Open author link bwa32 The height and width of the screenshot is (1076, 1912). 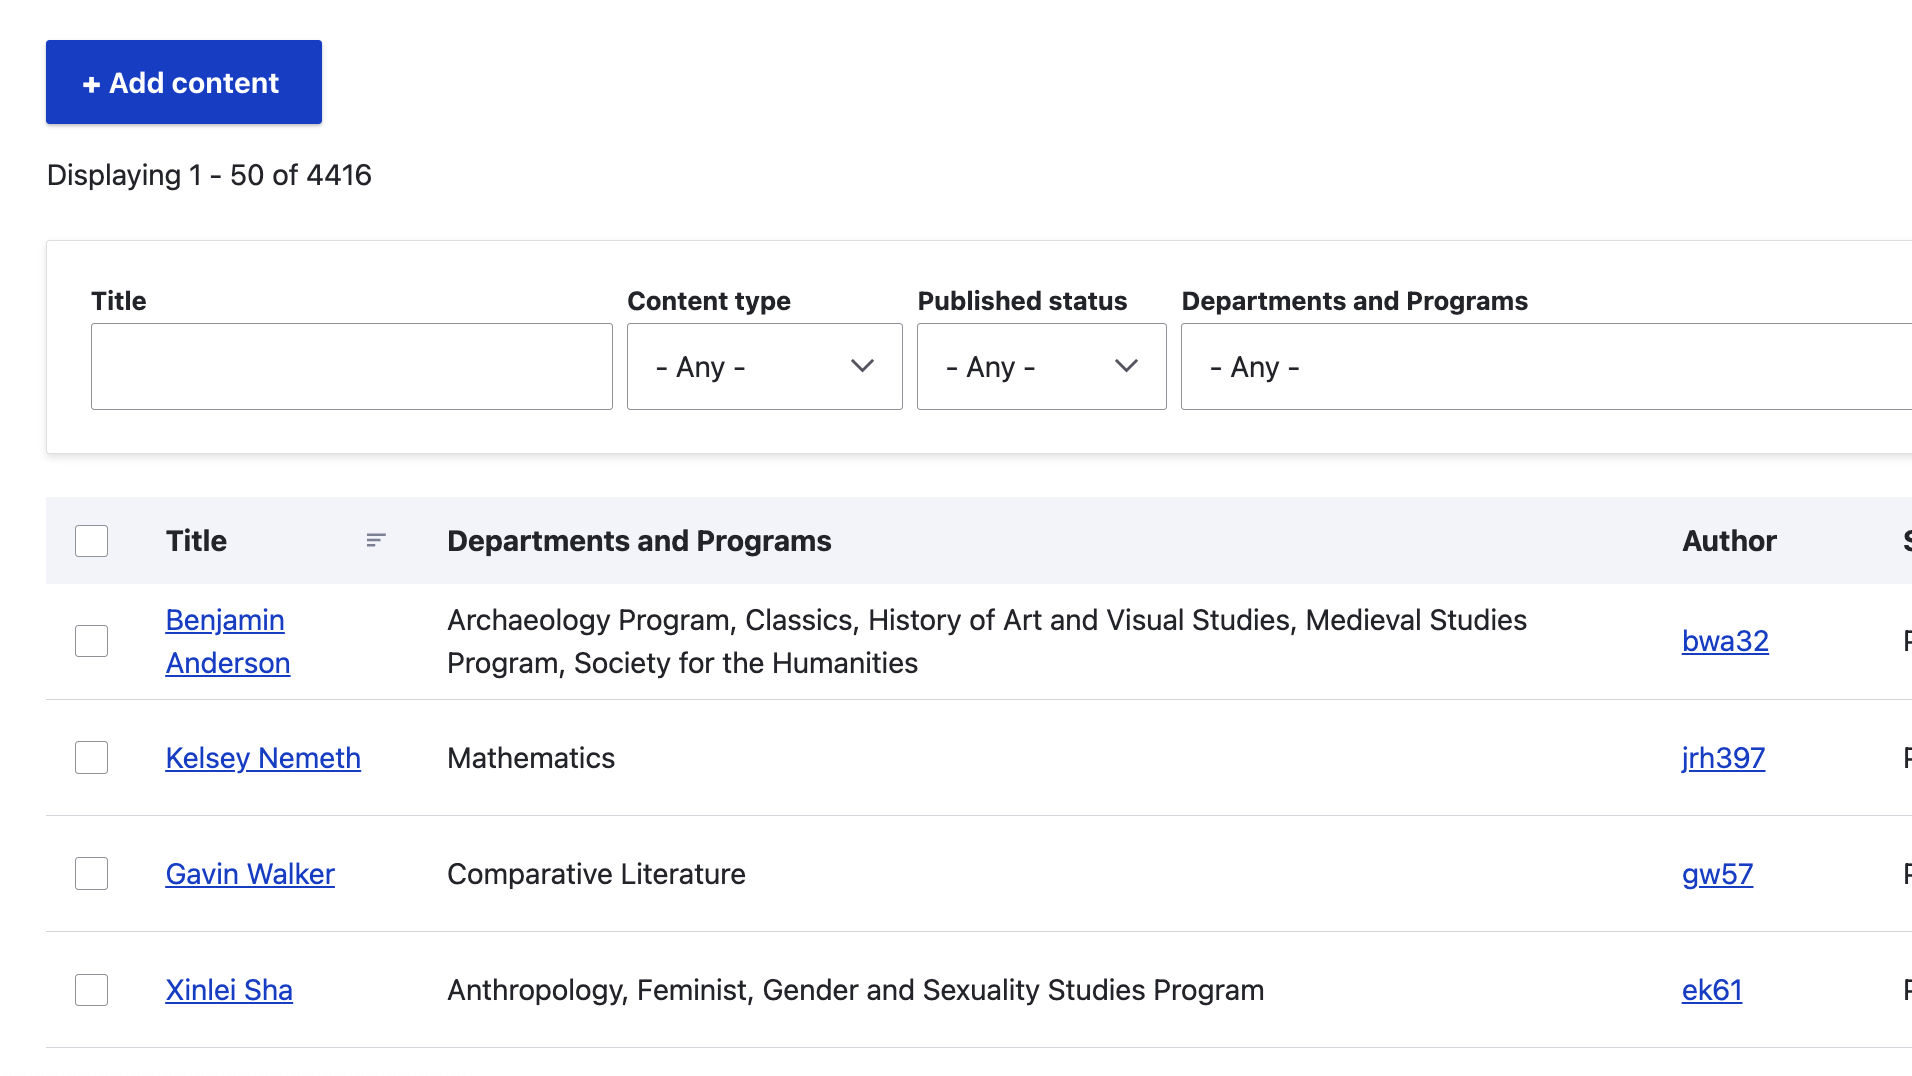(x=1725, y=641)
